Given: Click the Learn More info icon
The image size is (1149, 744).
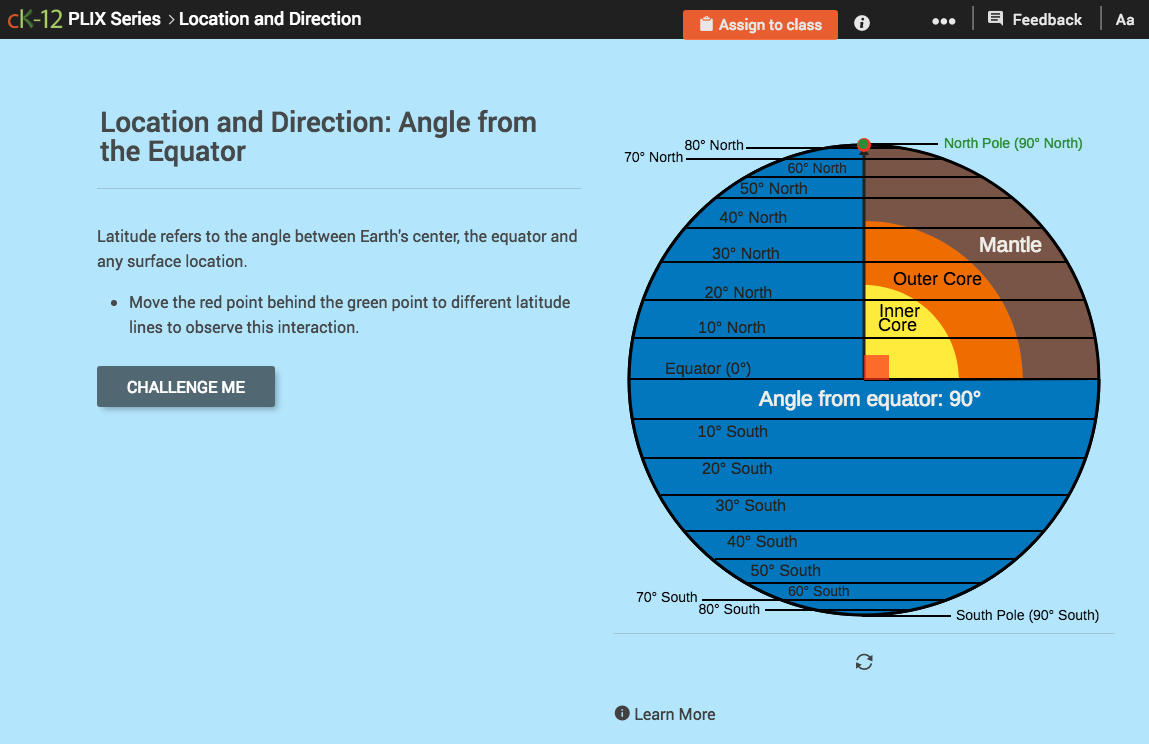Looking at the screenshot, I should point(621,713).
